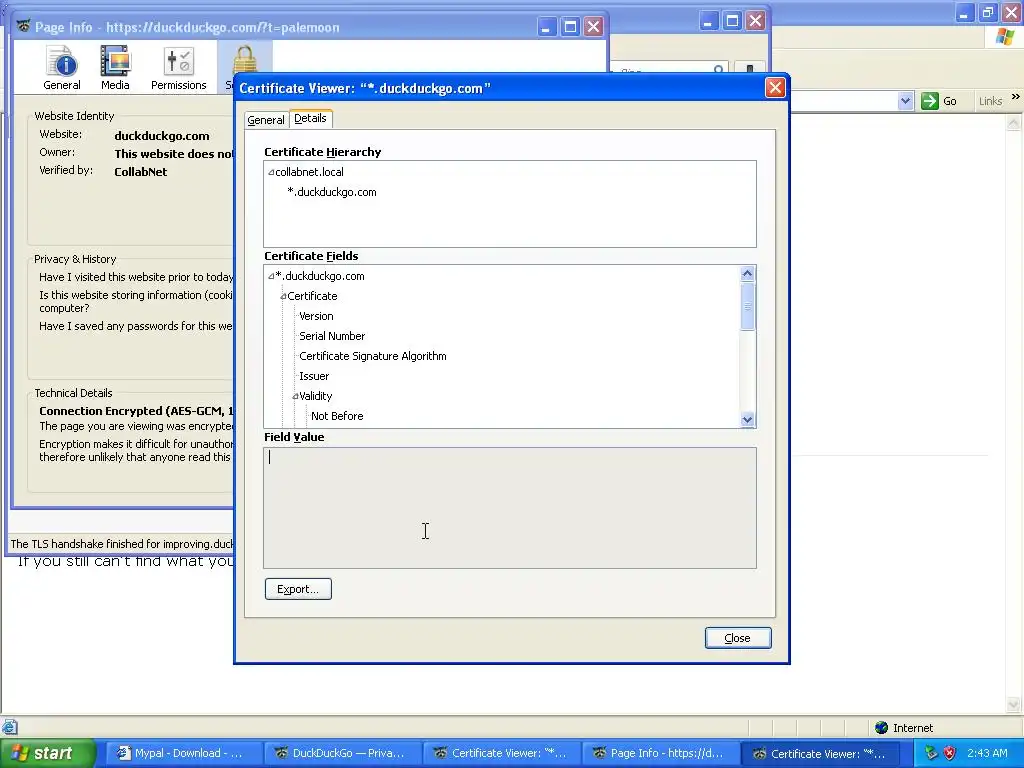The height and width of the screenshot is (768, 1024).
Task: Collapse the *.duckduckgo.com fields root node
Action: pos(270,276)
